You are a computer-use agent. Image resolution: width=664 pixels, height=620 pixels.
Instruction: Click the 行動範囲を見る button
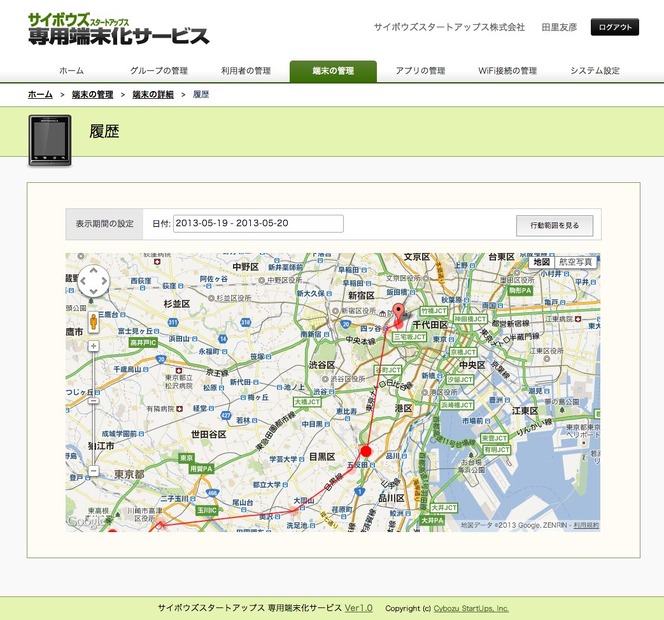555,225
